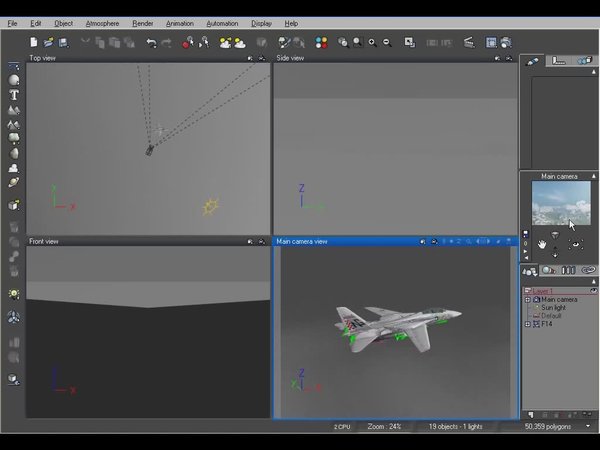Expand the Main camera tree node
Viewport: 600px width, 450px height.
pyautogui.click(x=527, y=299)
